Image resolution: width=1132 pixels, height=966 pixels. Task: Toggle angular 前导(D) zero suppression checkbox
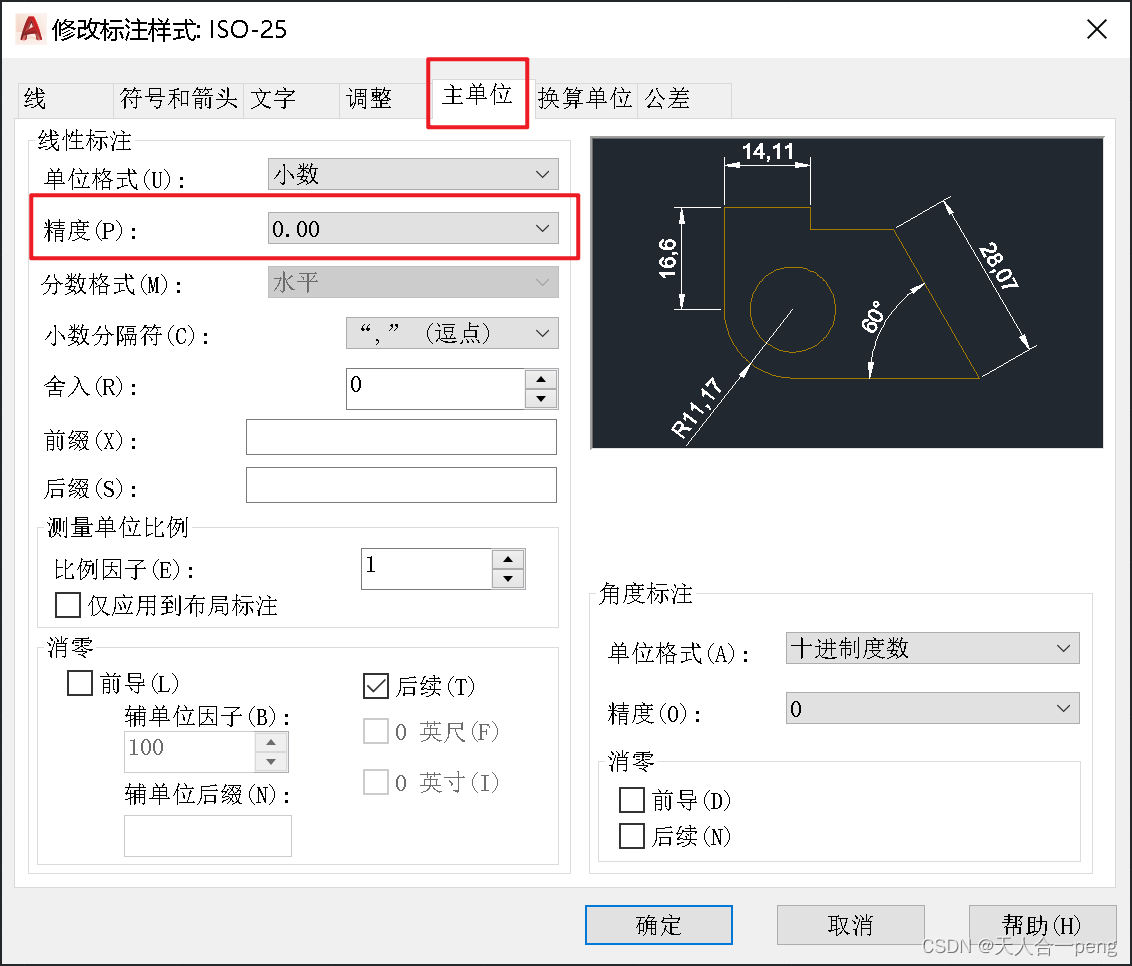pyautogui.click(x=632, y=800)
